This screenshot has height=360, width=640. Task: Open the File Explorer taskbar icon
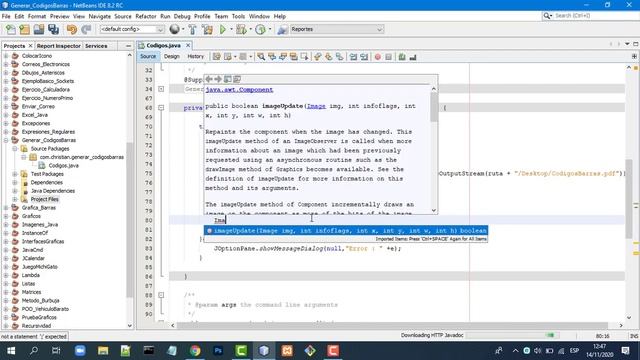tap(103, 351)
